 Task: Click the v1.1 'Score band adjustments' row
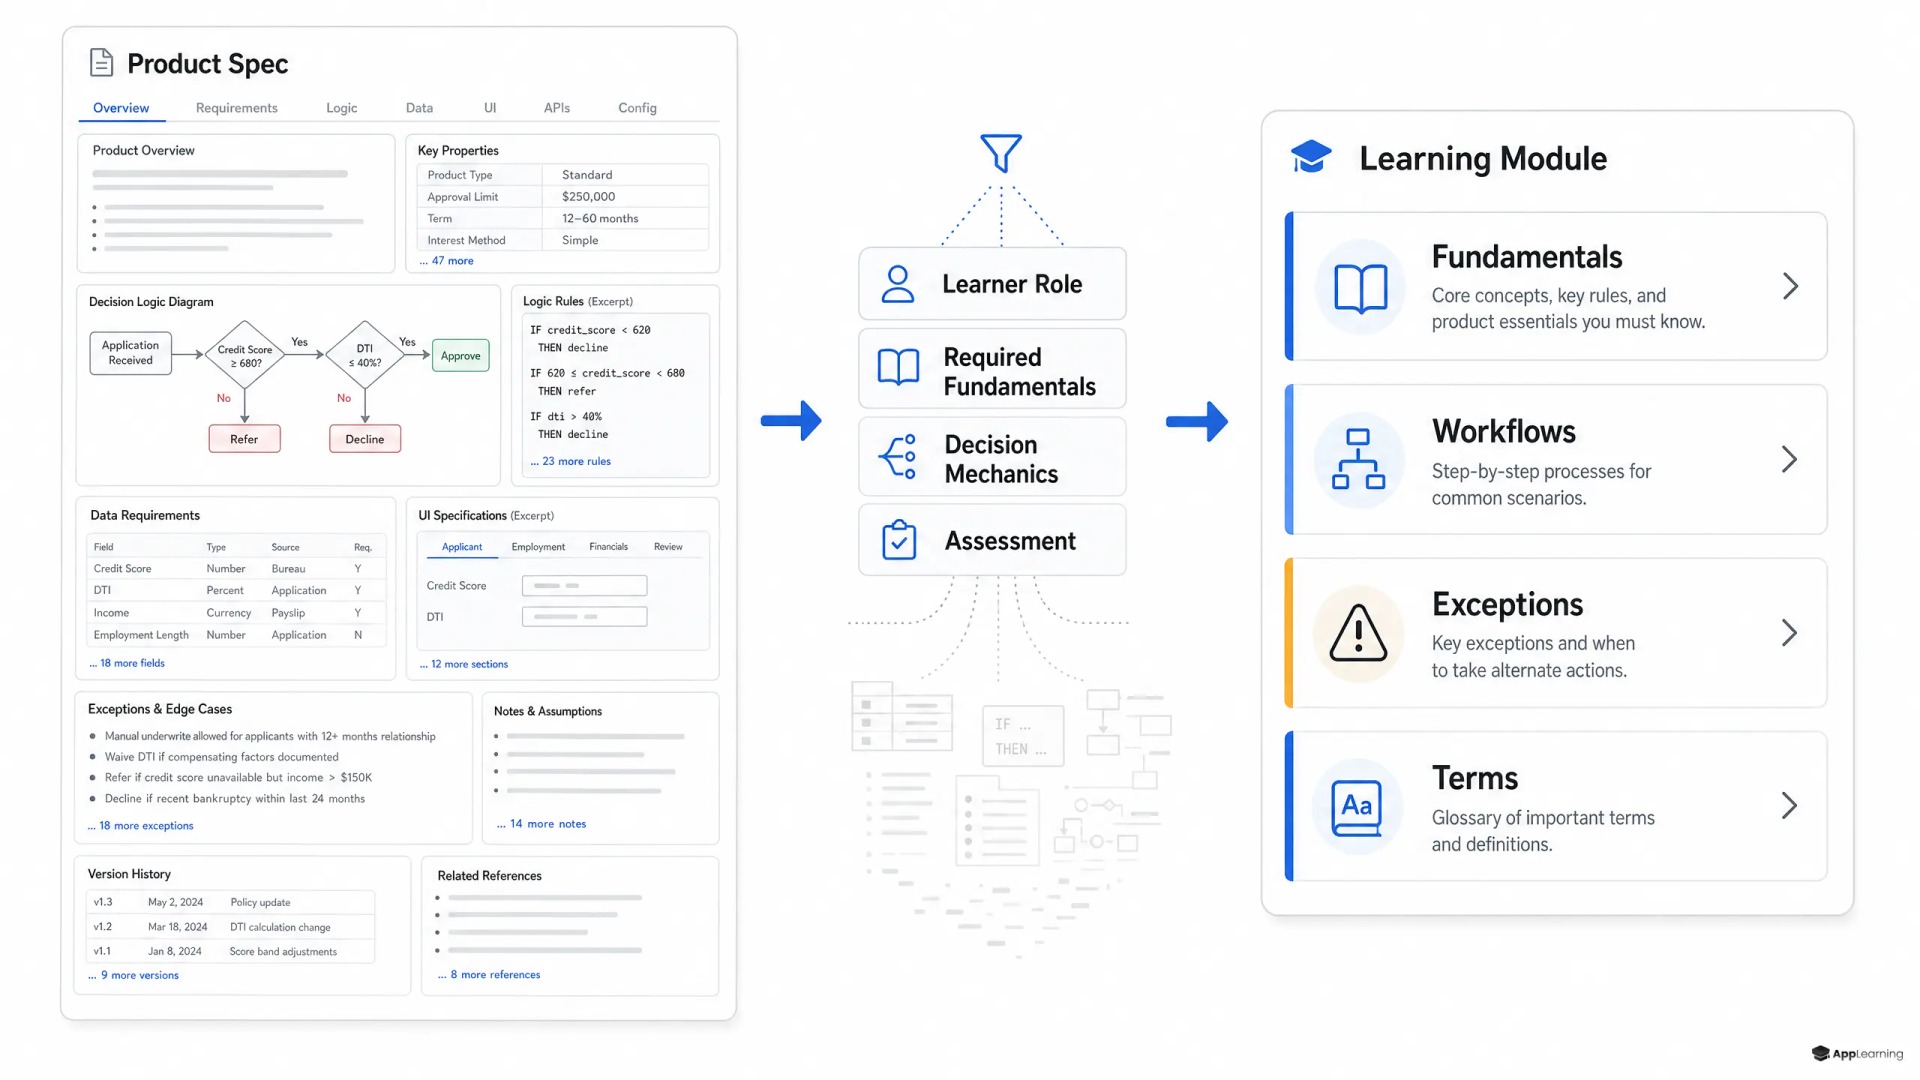click(x=230, y=951)
